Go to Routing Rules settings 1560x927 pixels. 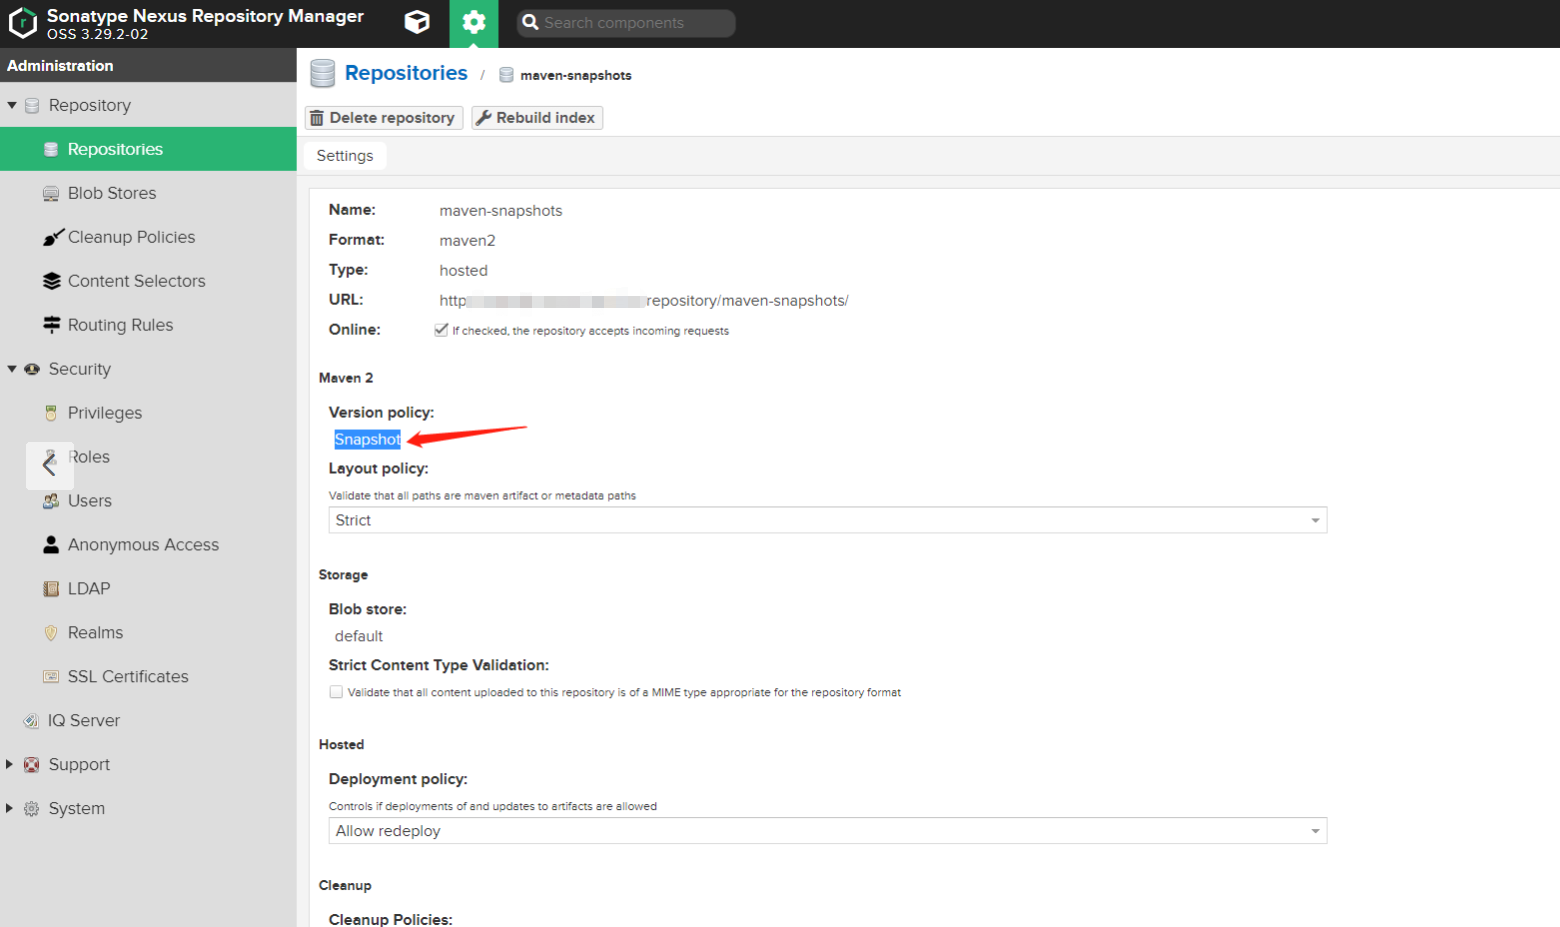coord(120,324)
